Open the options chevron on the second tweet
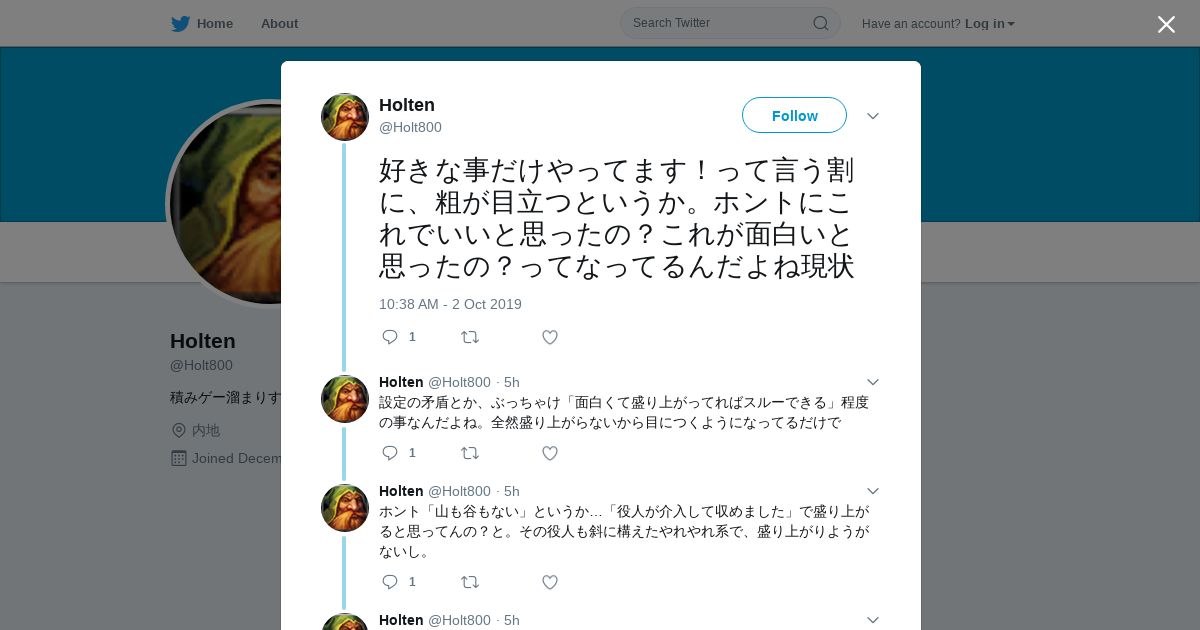Viewport: 1200px width, 630px height. [x=872, y=382]
